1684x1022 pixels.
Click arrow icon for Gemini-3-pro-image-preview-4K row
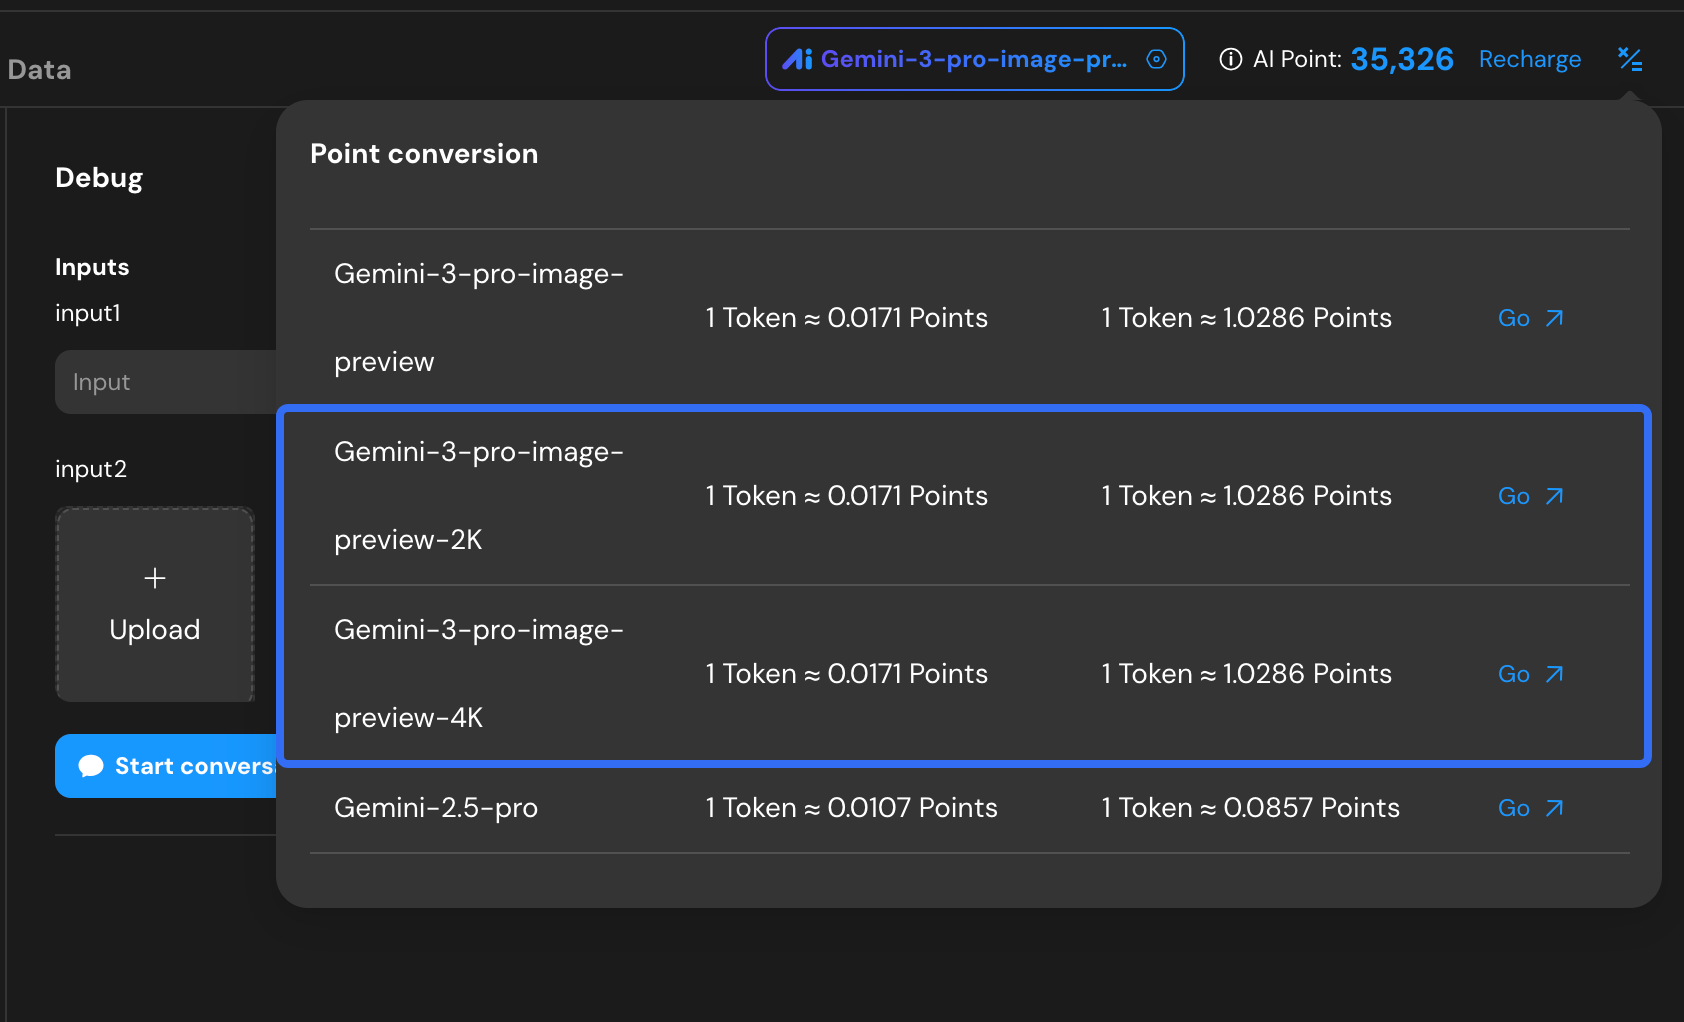1554,675
